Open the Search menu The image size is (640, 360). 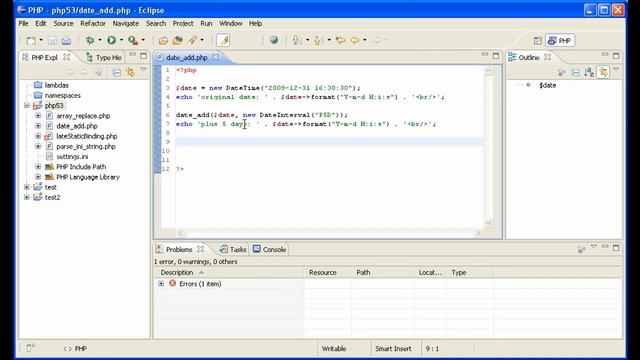[x=156, y=23]
